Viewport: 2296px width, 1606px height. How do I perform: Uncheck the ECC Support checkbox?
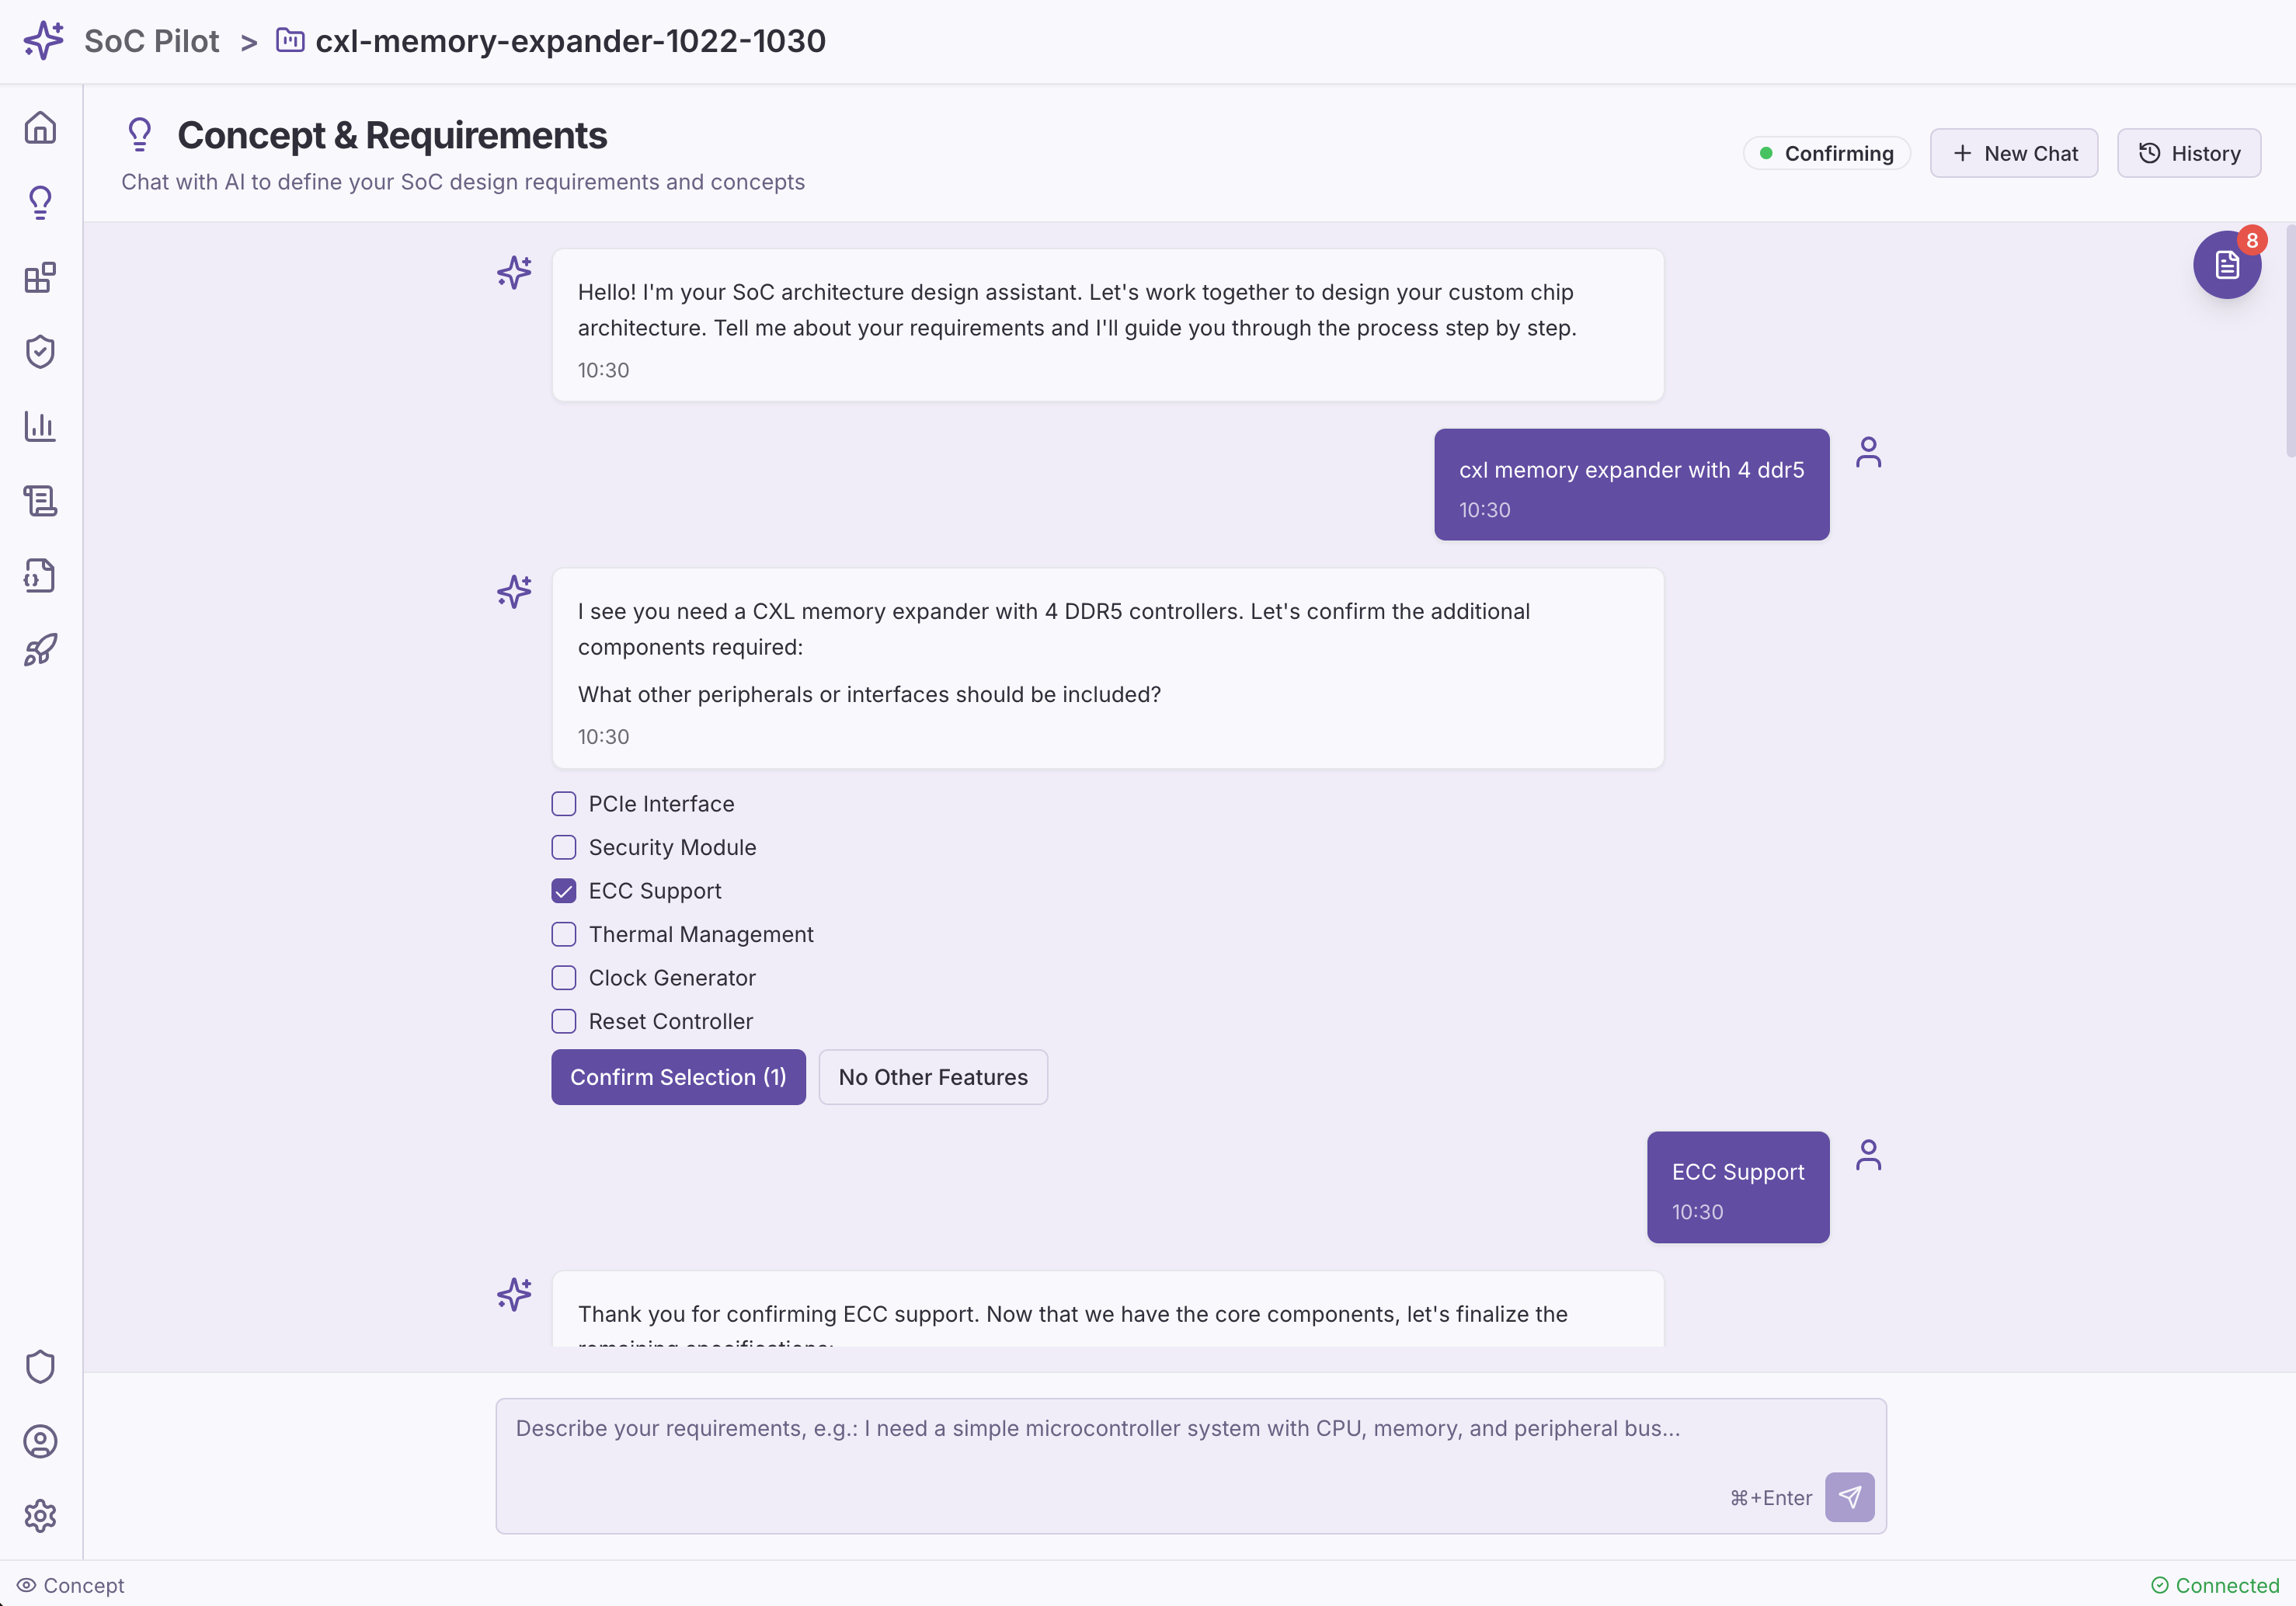564,891
